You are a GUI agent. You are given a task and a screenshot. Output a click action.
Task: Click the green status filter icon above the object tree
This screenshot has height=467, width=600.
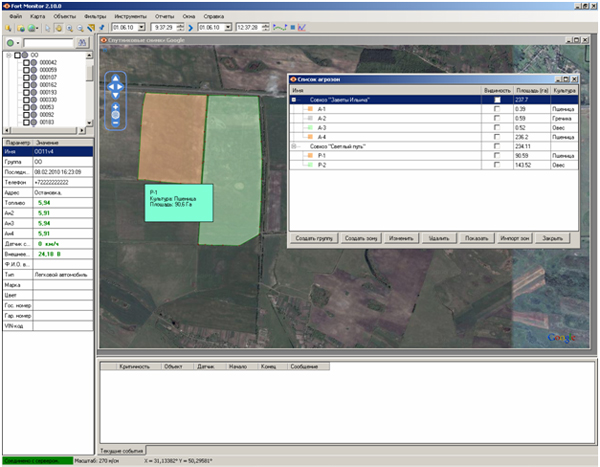(10, 44)
